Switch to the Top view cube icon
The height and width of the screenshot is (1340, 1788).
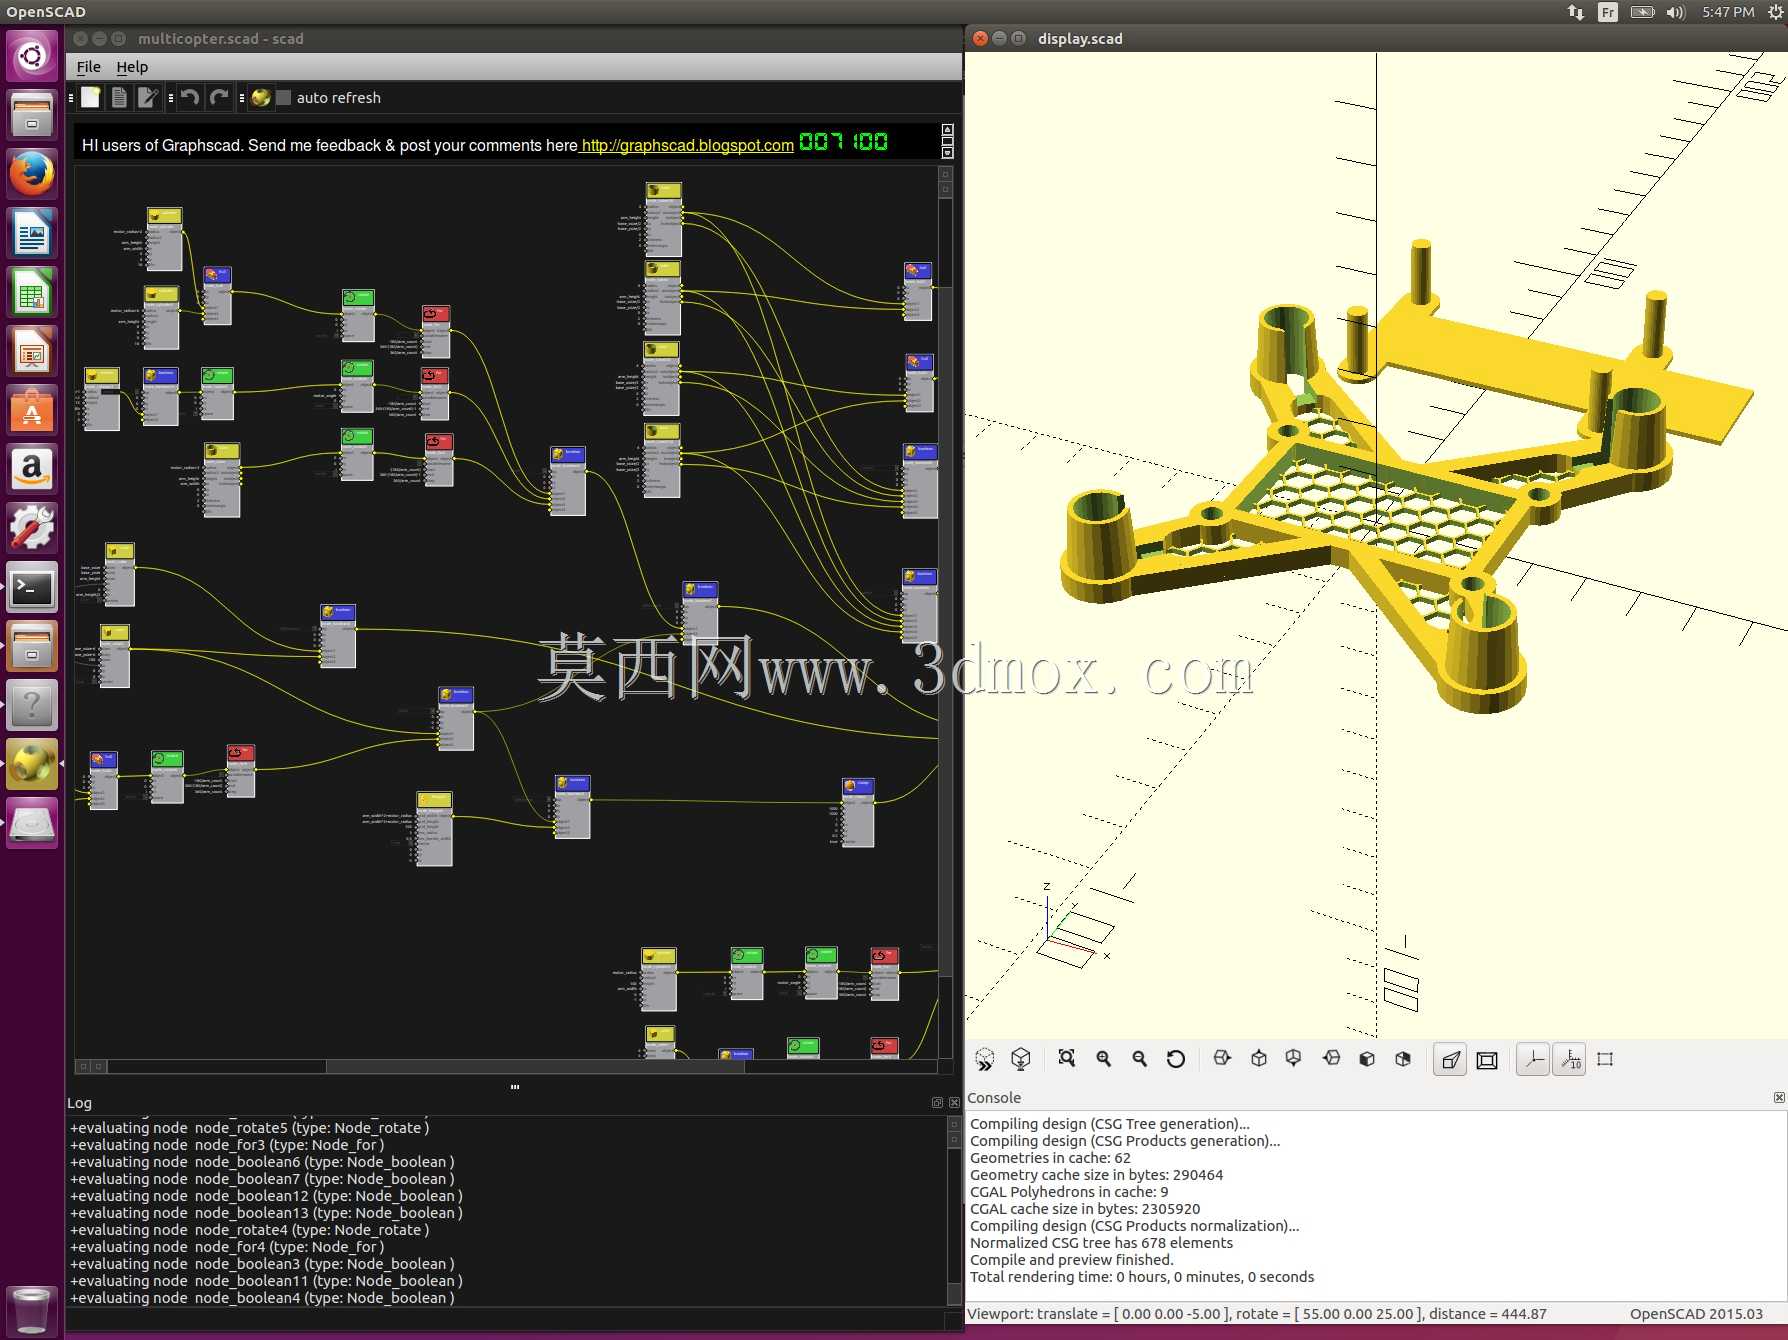point(1259,1059)
